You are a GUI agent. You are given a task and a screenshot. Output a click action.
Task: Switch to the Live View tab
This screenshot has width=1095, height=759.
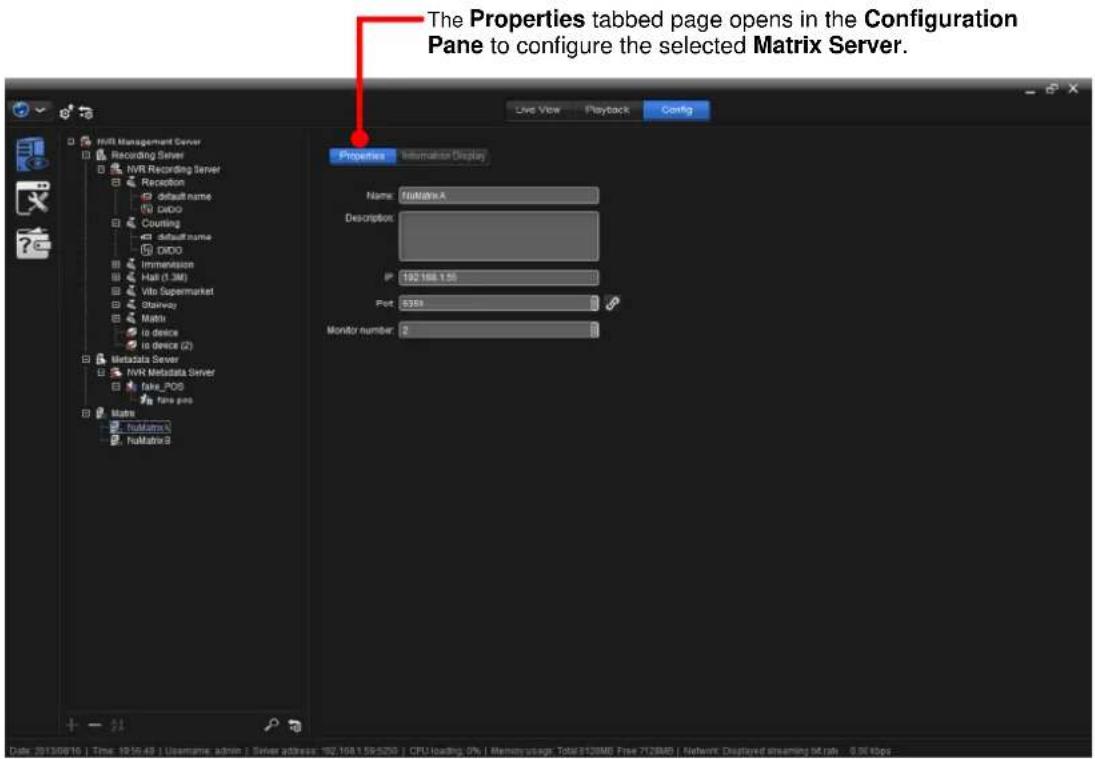pos(538,110)
